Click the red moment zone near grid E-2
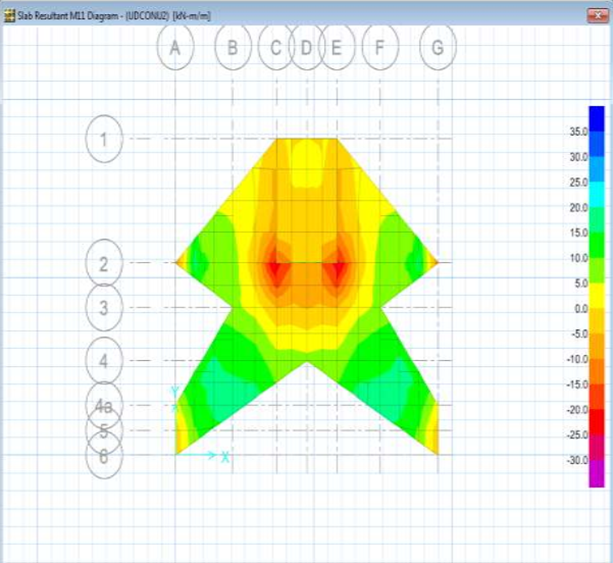This screenshot has height=563, width=613. (x=338, y=268)
